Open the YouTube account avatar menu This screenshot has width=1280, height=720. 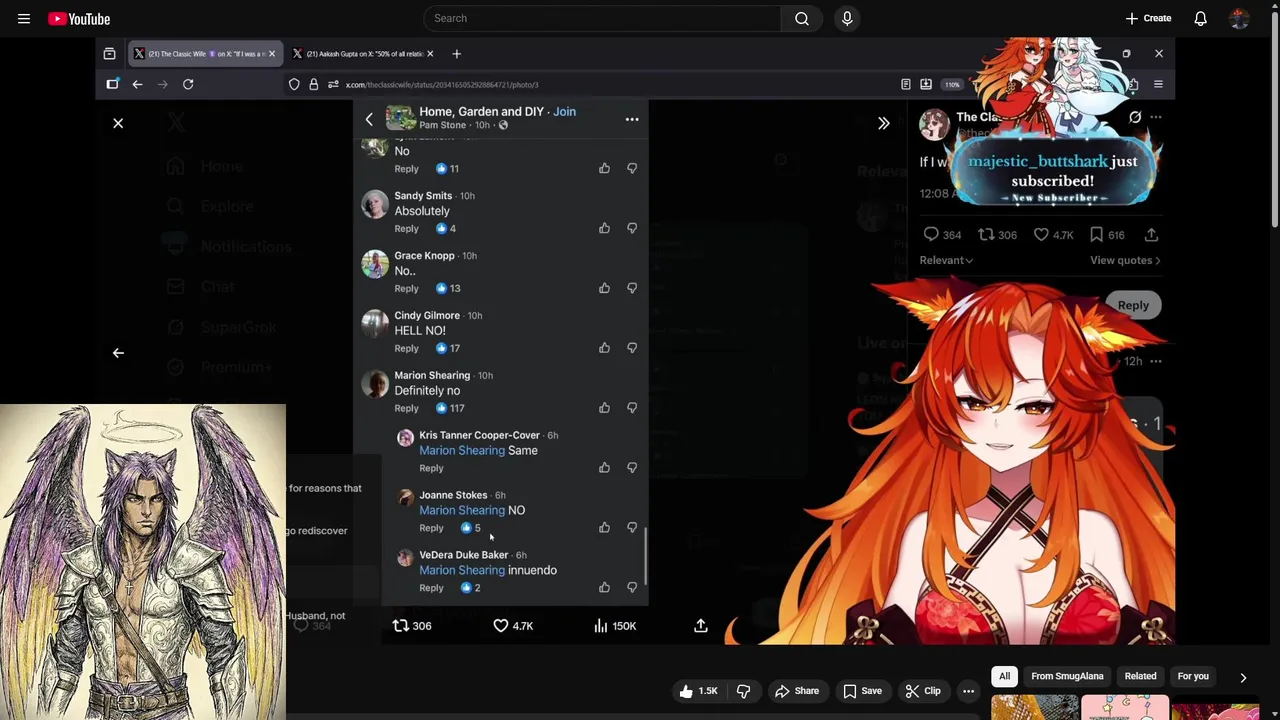[x=1239, y=18]
